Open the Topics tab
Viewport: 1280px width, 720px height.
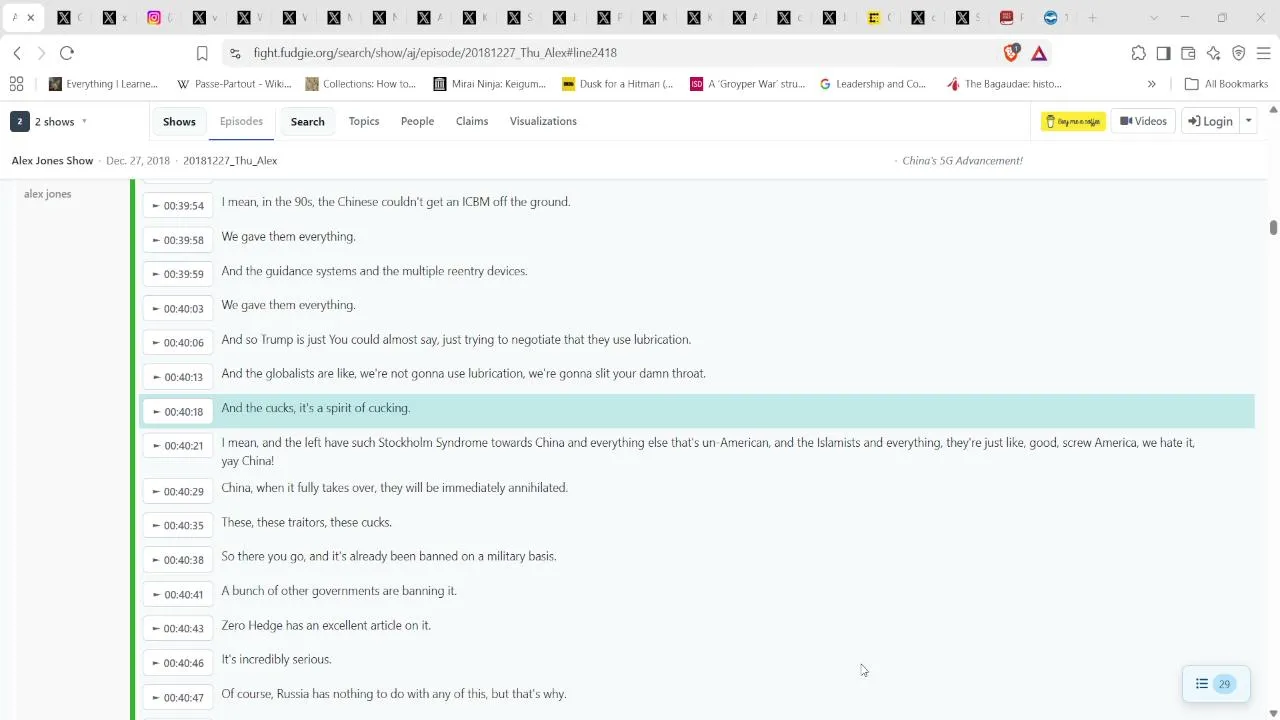click(x=364, y=121)
